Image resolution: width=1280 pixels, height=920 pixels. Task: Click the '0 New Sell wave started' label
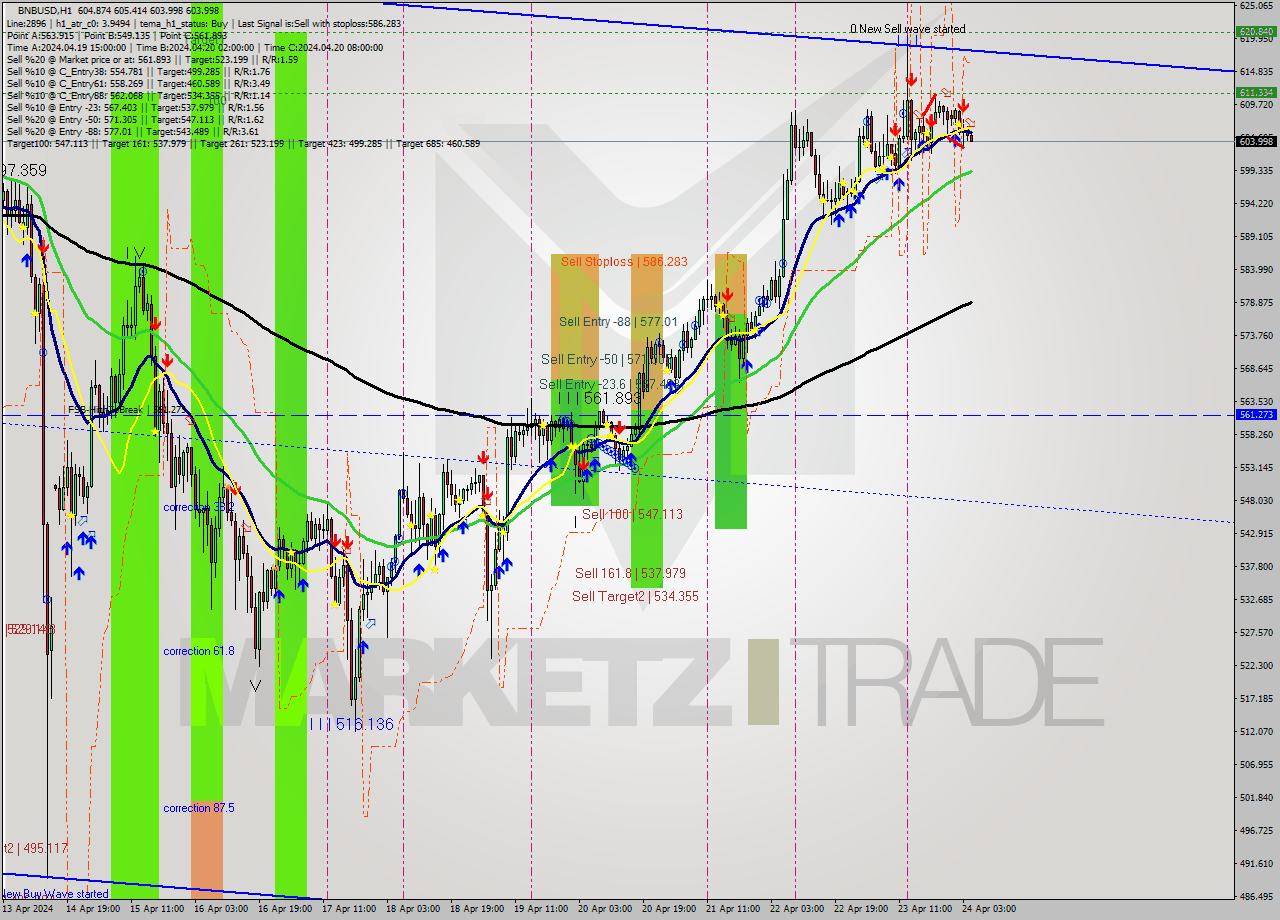tap(908, 29)
